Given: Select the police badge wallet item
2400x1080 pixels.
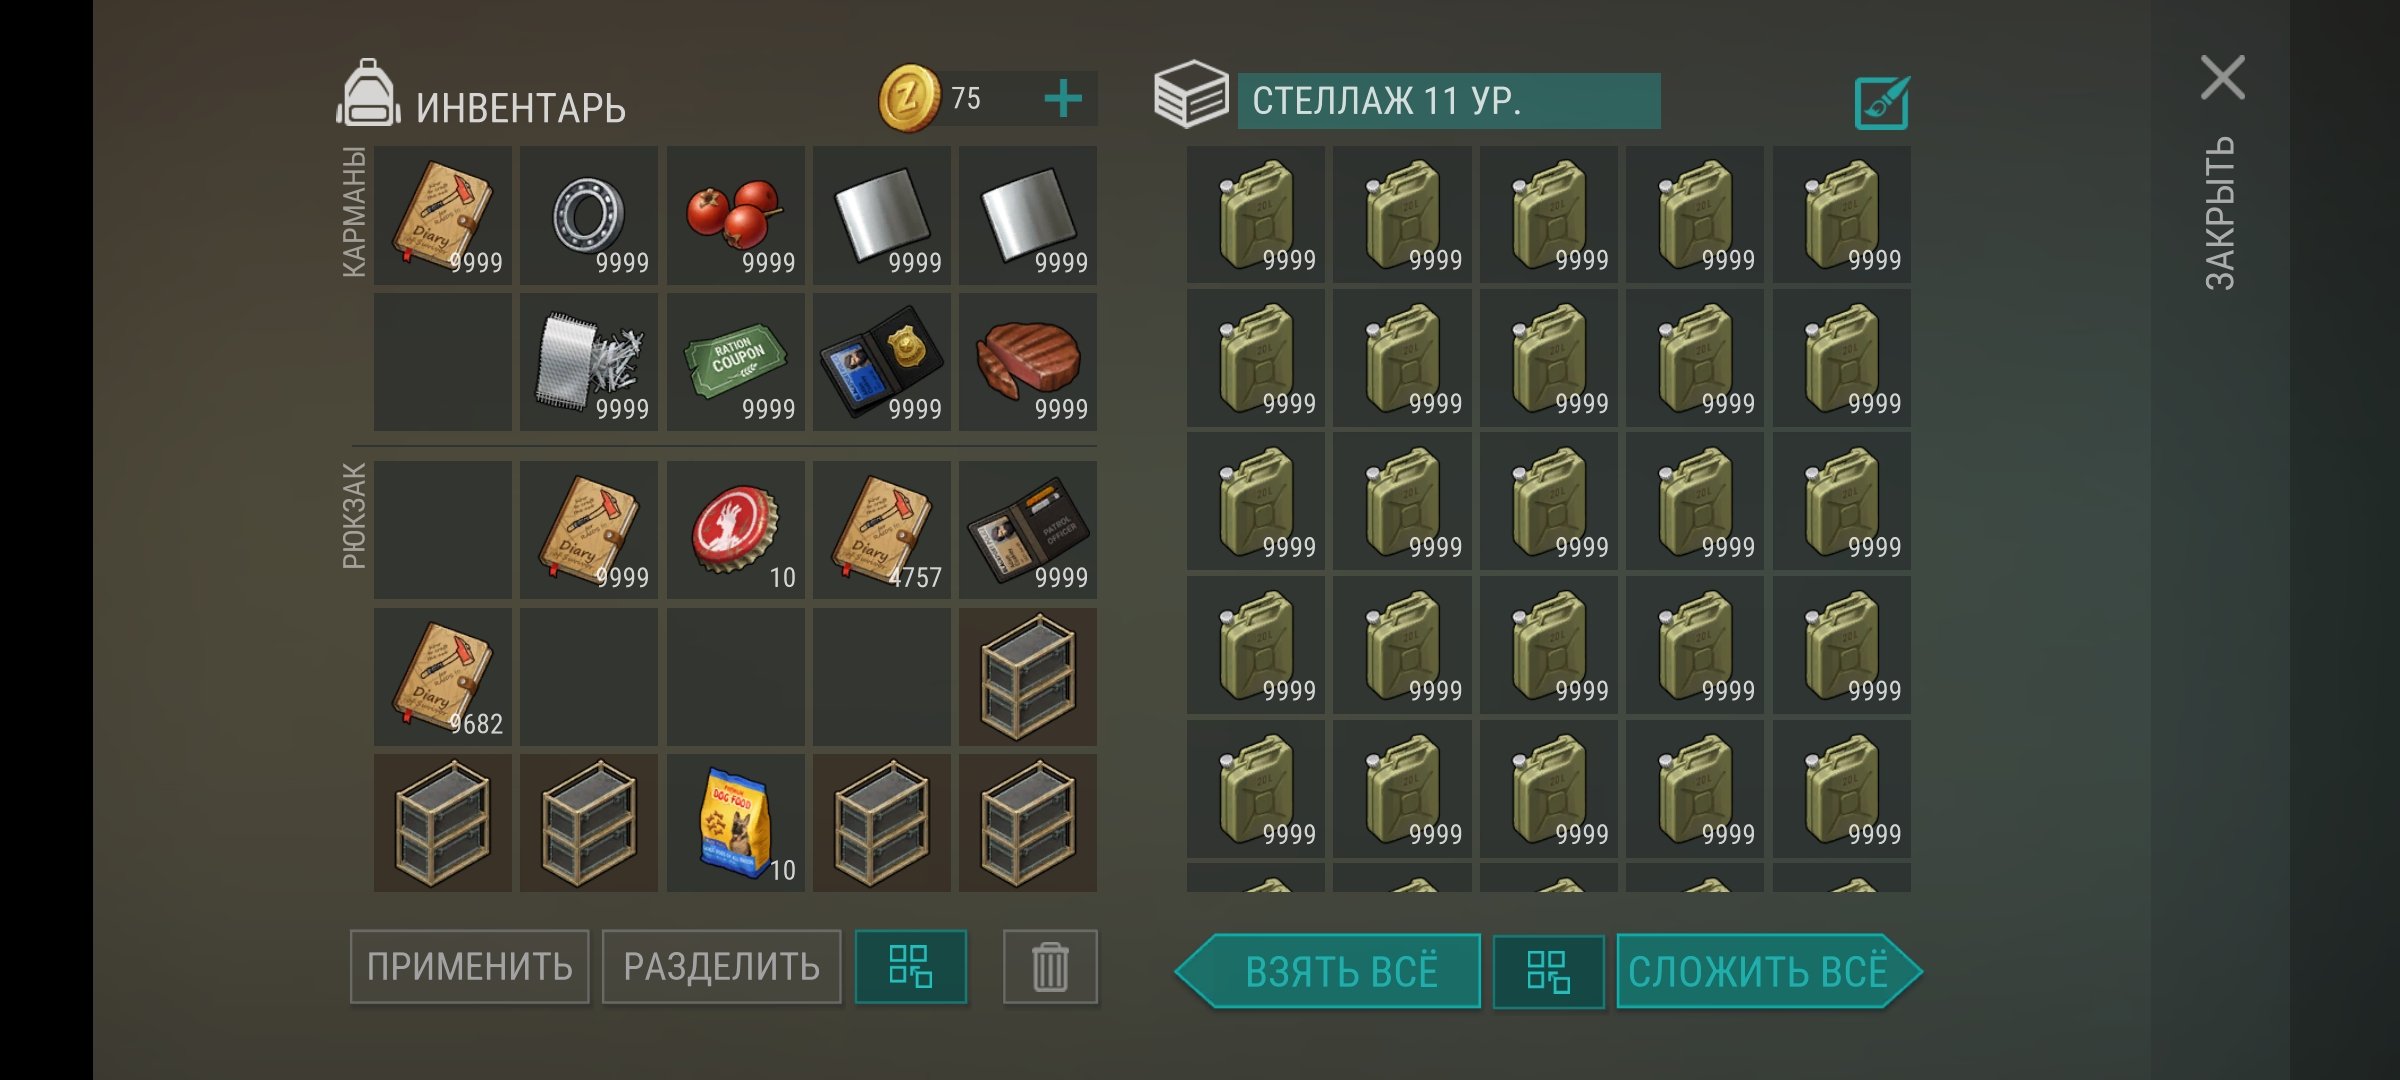Looking at the screenshot, I should (882, 362).
